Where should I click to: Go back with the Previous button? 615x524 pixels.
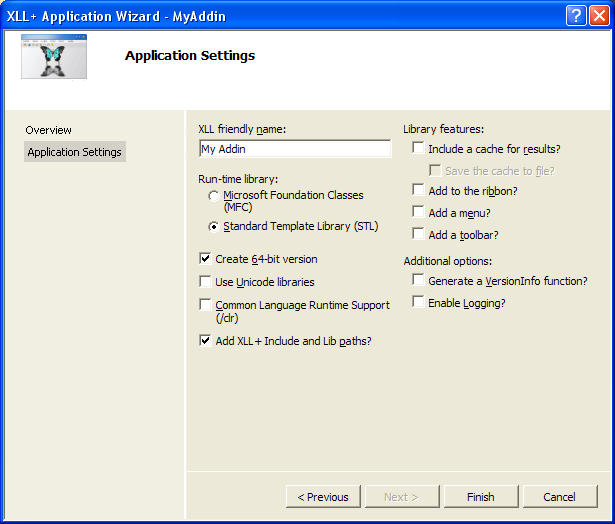323,497
